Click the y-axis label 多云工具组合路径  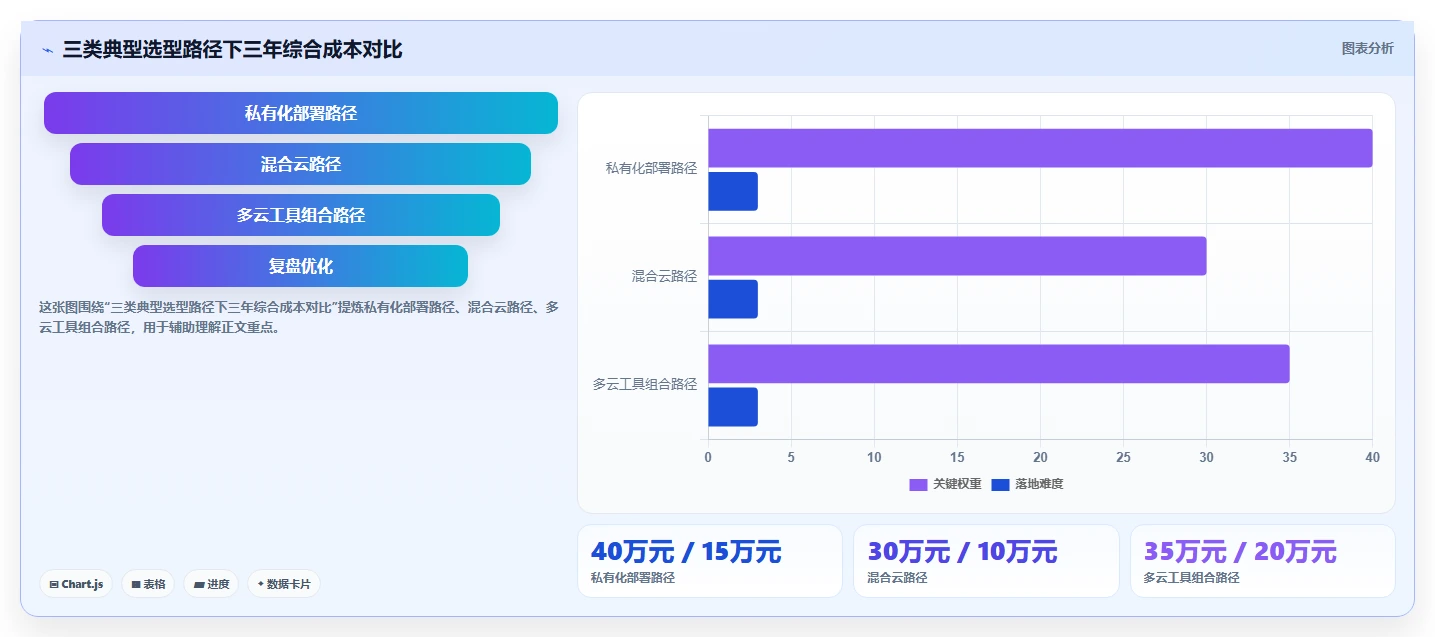pos(645,384)
